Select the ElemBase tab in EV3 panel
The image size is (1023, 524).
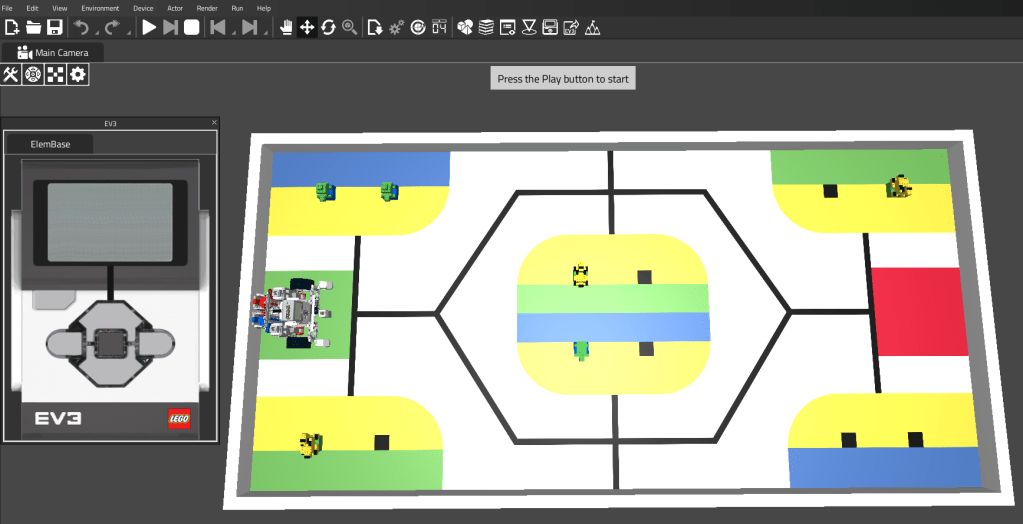click(50, 144)
